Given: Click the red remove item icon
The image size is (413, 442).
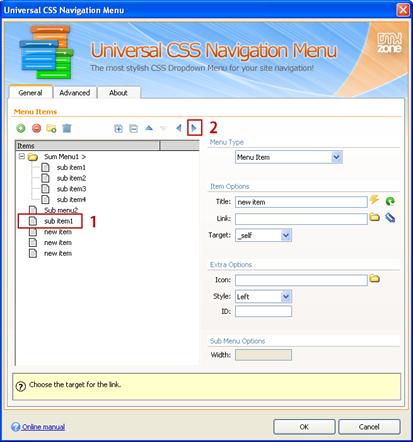Looking at the screenshot, I should 37,128.
